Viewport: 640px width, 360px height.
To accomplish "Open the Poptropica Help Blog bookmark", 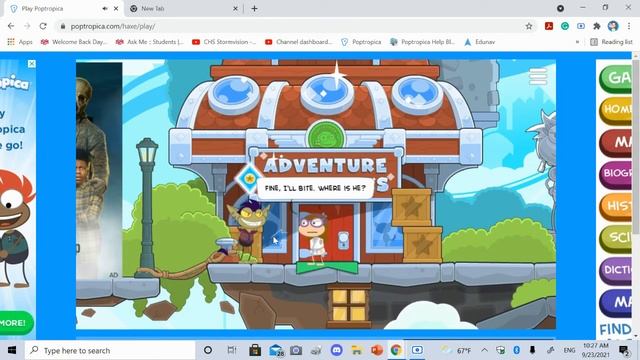I will 422,42.
